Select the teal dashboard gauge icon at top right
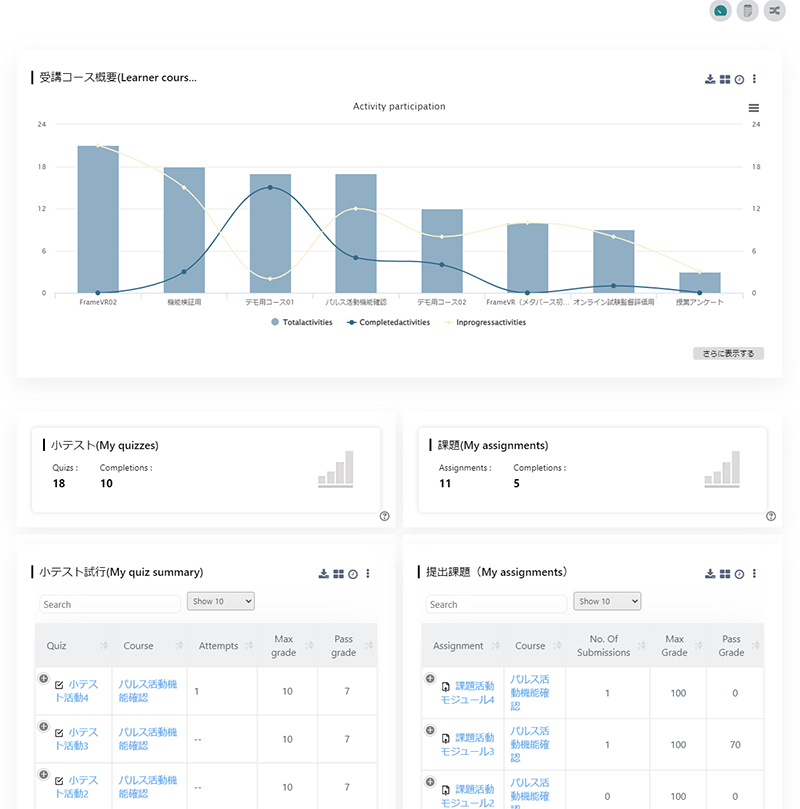This screenshot has width=800, height=809. 720,11
